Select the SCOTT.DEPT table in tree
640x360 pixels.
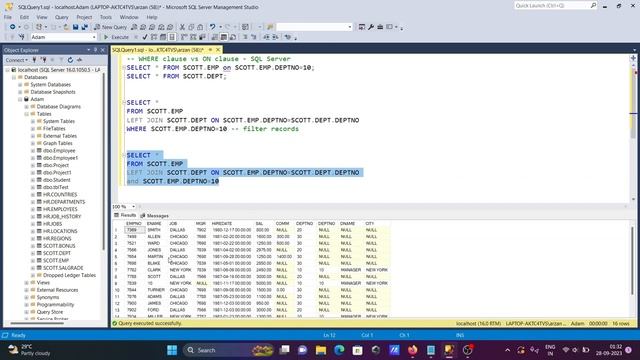[57, 253]
